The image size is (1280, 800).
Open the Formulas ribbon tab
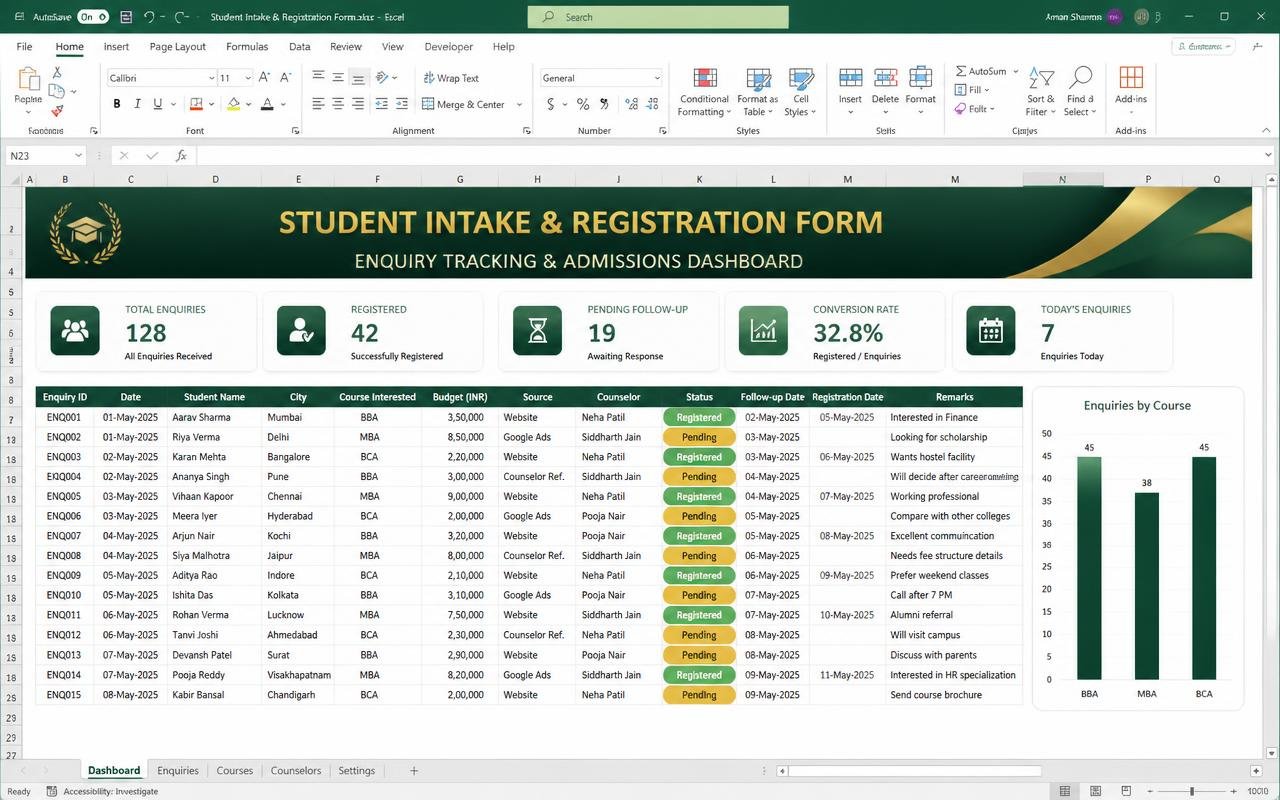(247, 46)
